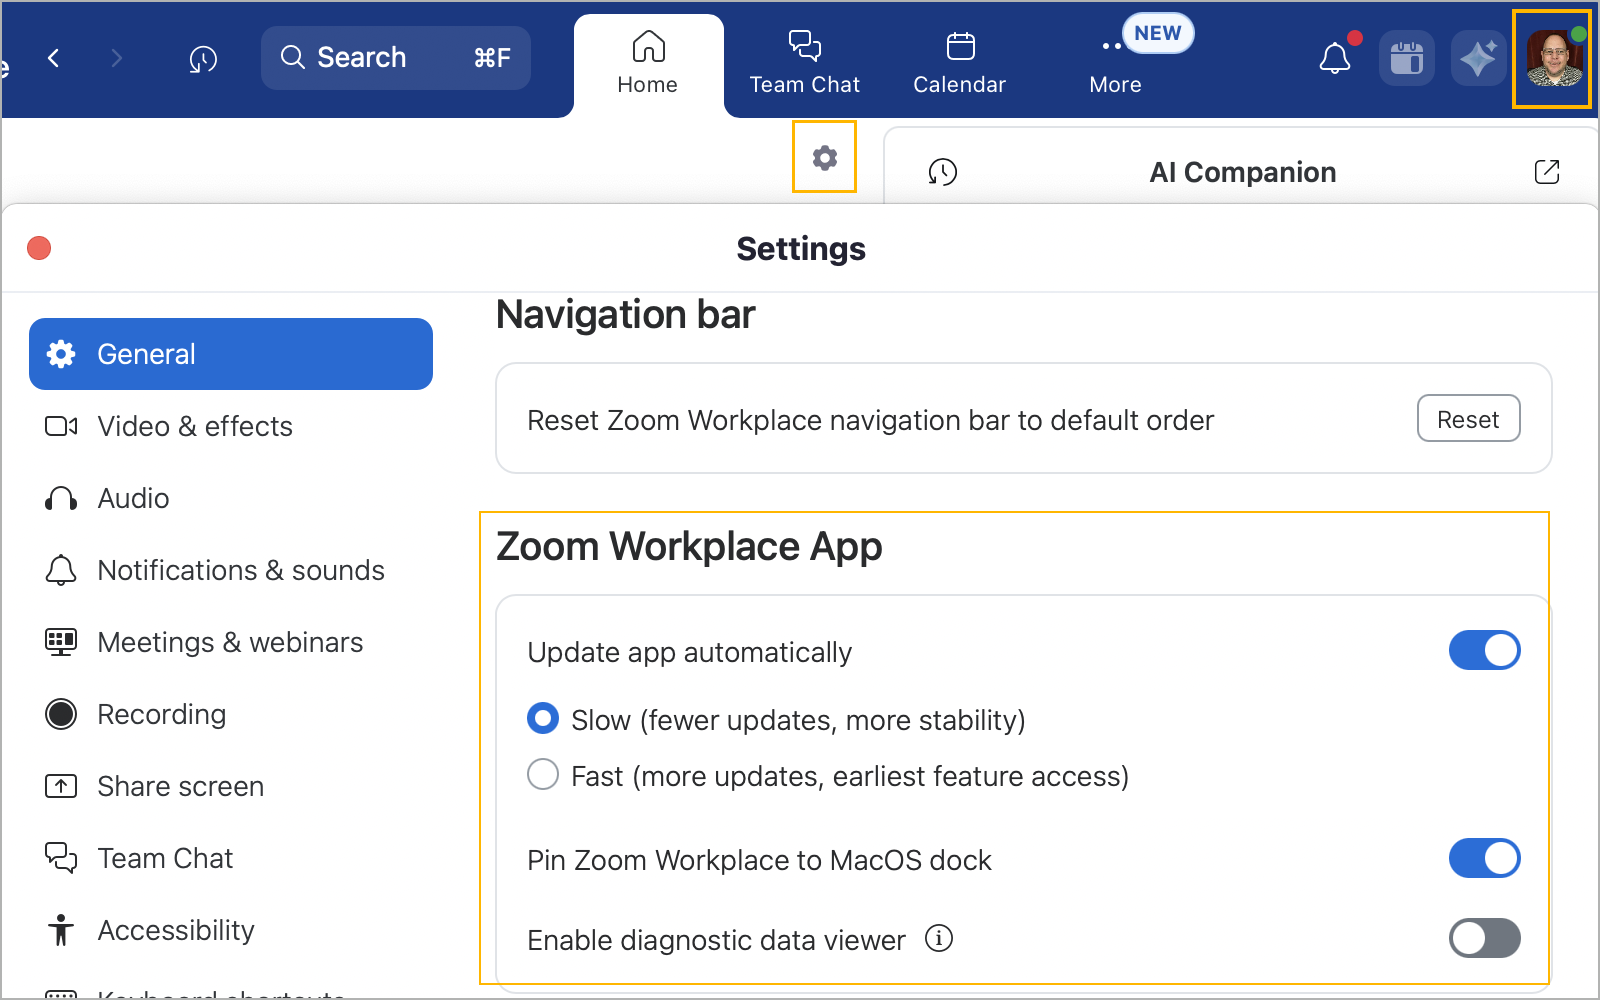Select Slow update channel radio button
Viewport: 1600px width, 1000px height.
[x=543, y=719]
